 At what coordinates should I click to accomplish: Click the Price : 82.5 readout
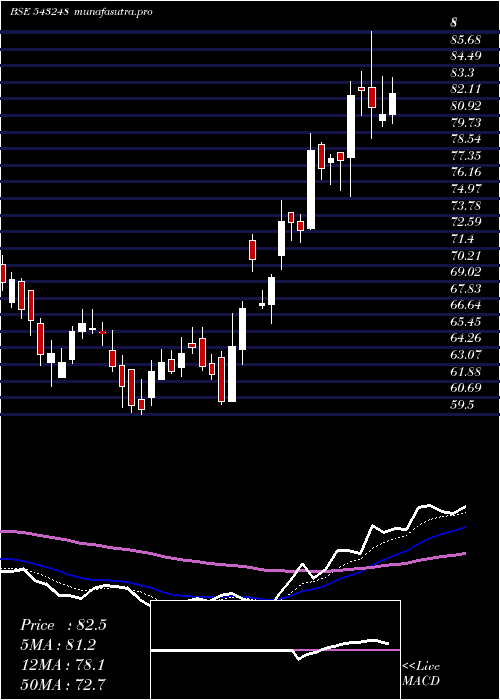[x=63, y=625]
